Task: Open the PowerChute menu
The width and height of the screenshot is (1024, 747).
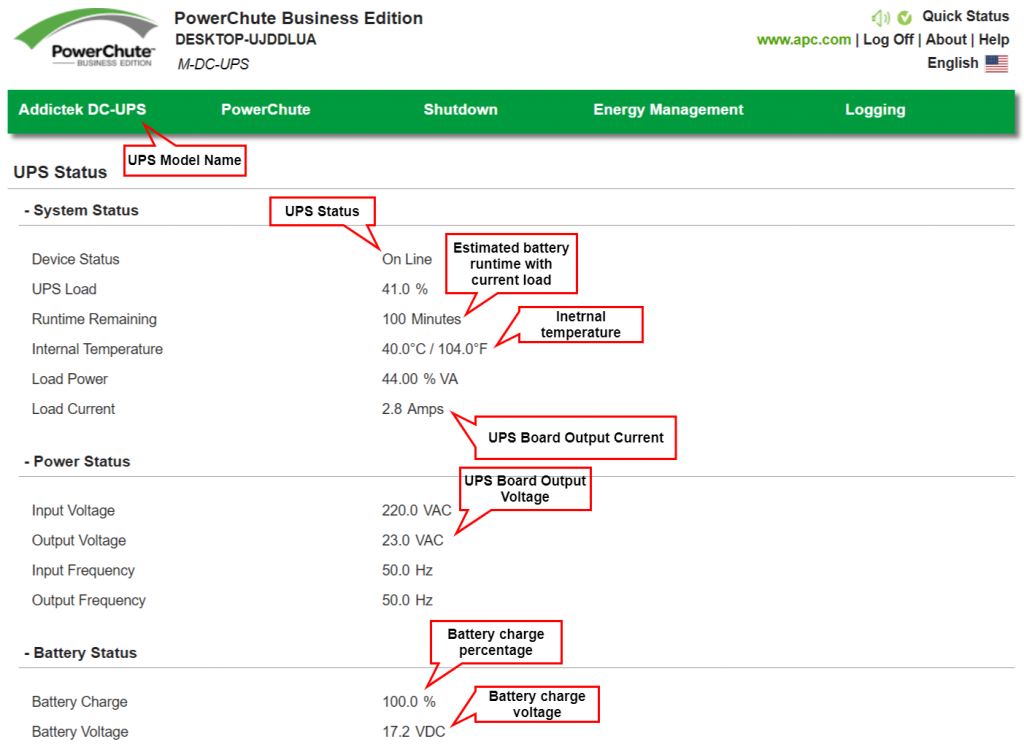Action: [266, 110]
